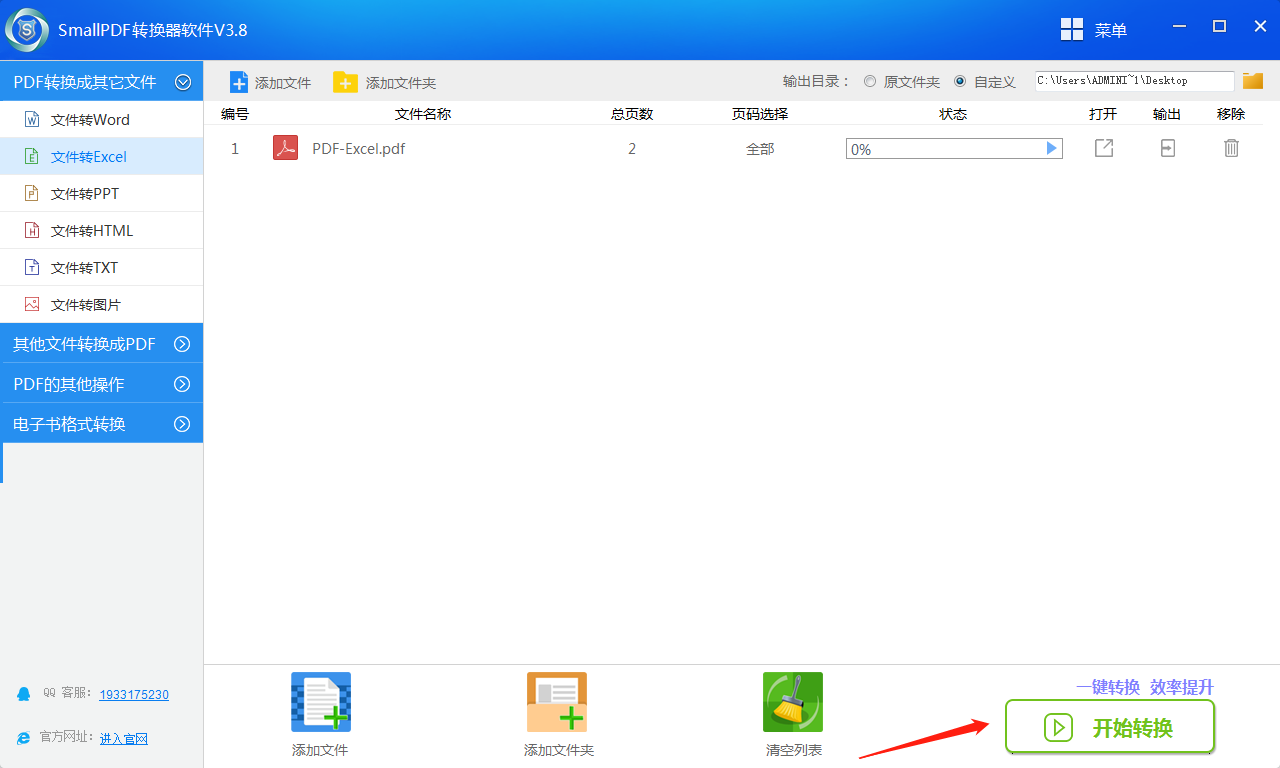Screen dimensions: 1280x768
Task: Select 文件转TXT in sidebar
Action: pyautogui.click(x=101, y=268)
